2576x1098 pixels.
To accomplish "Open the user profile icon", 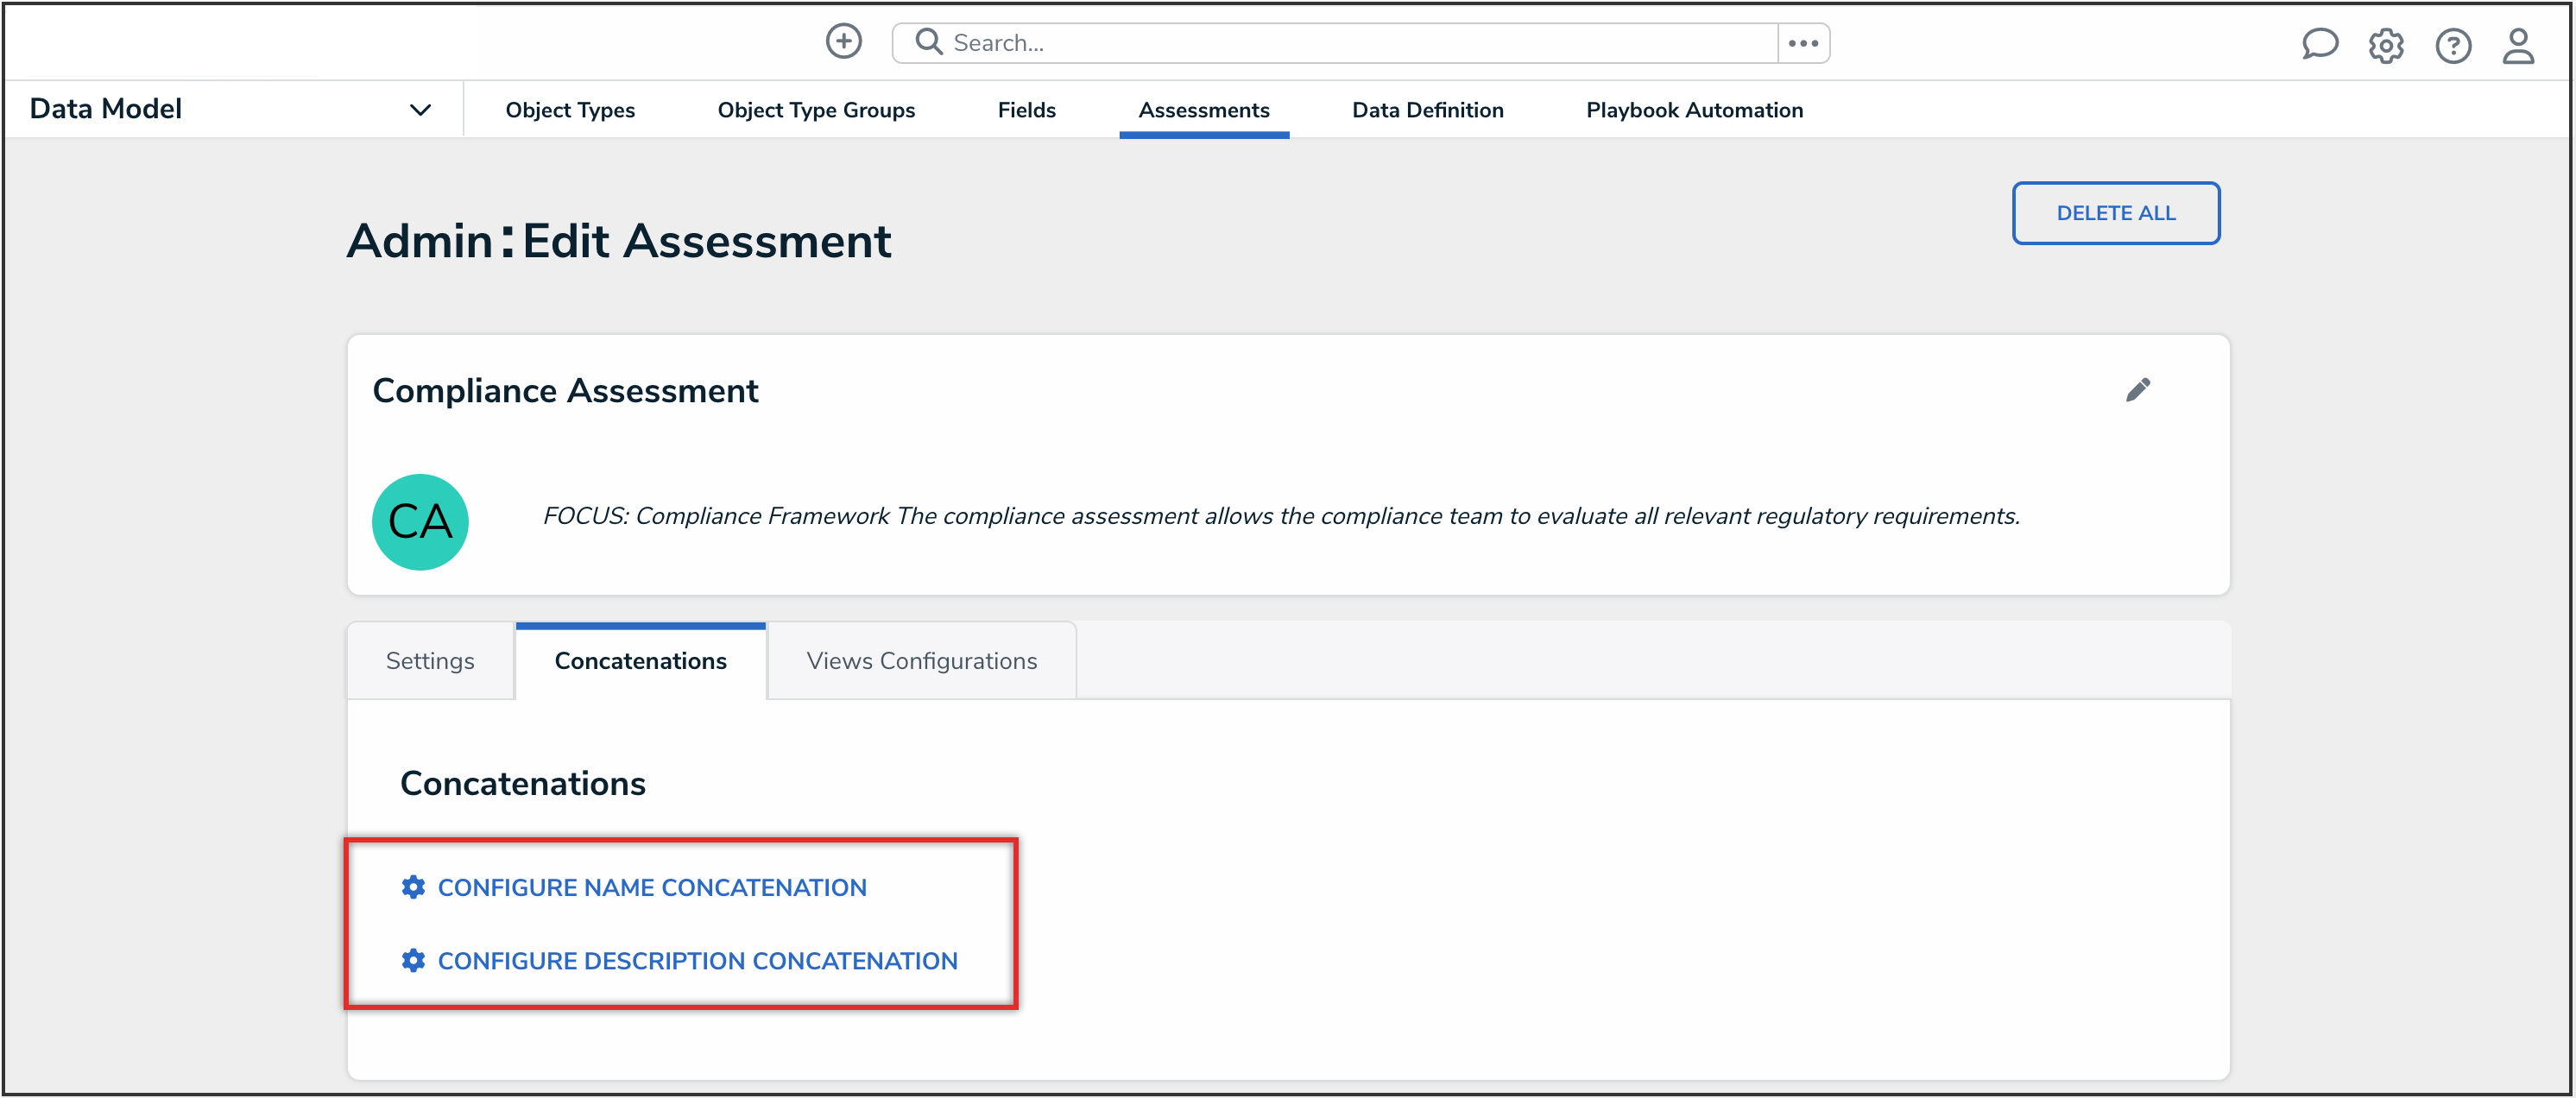I will [2518, 46].
